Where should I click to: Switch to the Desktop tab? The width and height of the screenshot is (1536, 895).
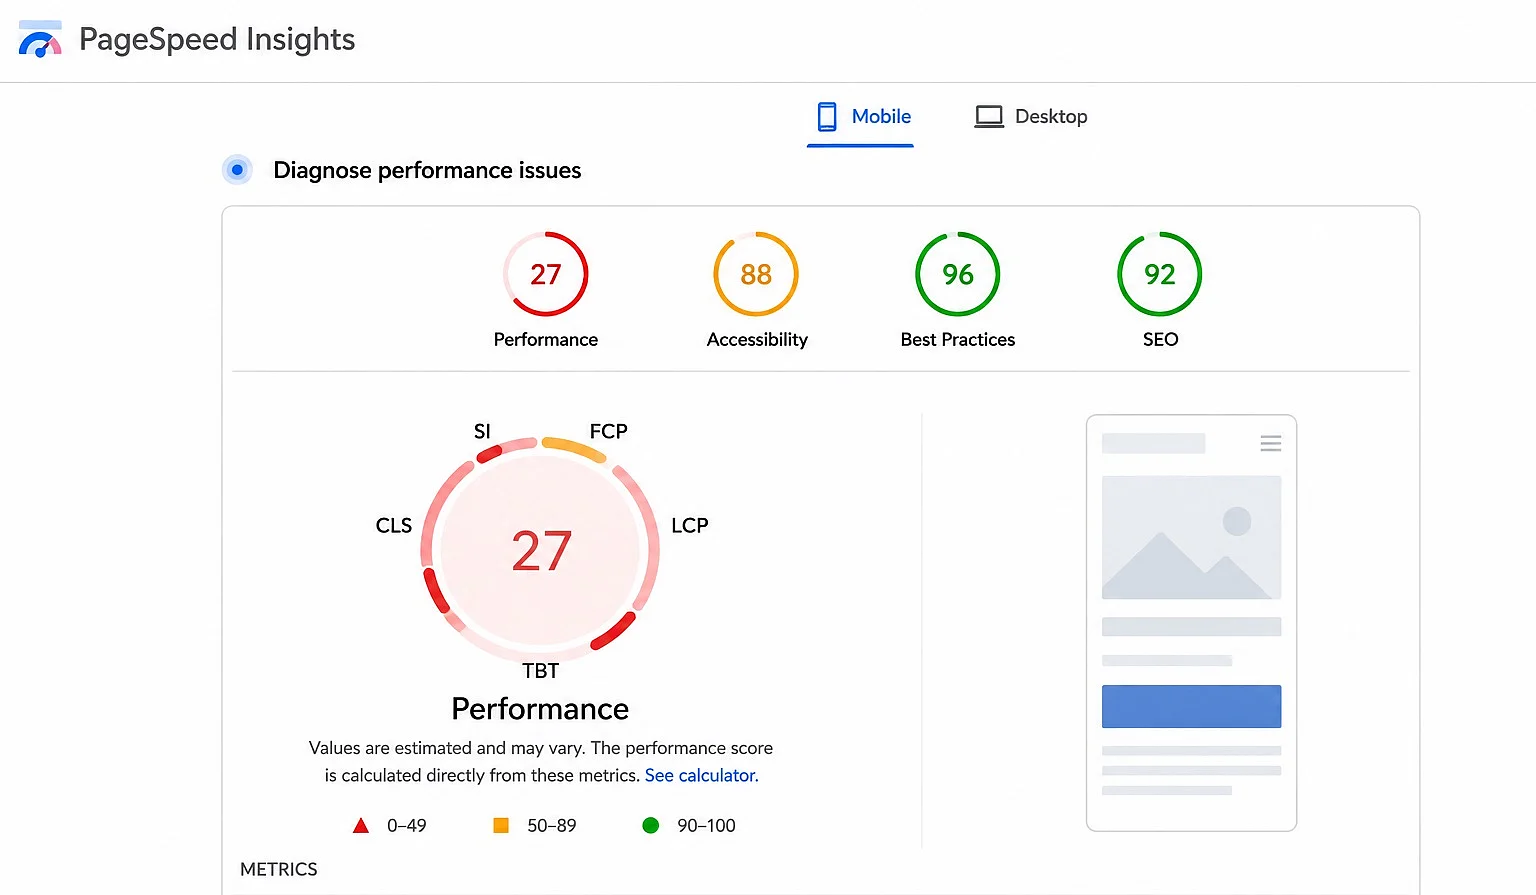1031,117
